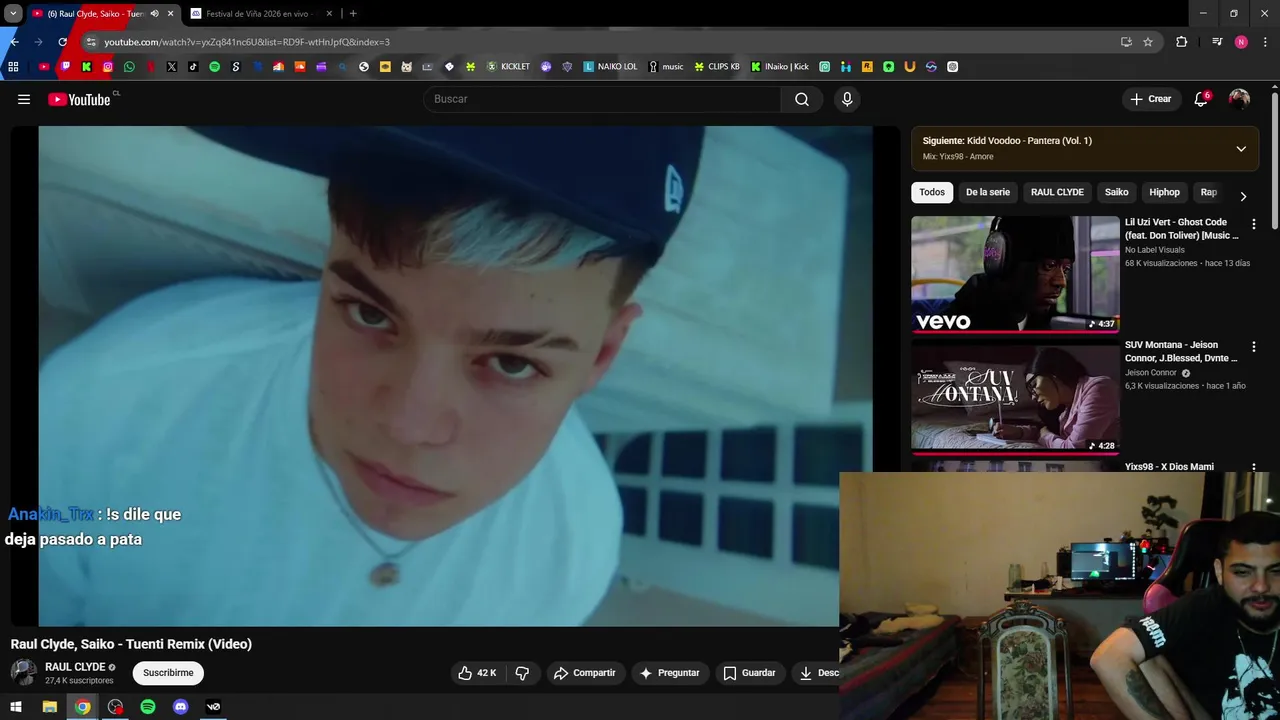Viewport: 1280px width, 720px height.
Task: Open the Instagram bookmark icon
Action: (108, 67)
